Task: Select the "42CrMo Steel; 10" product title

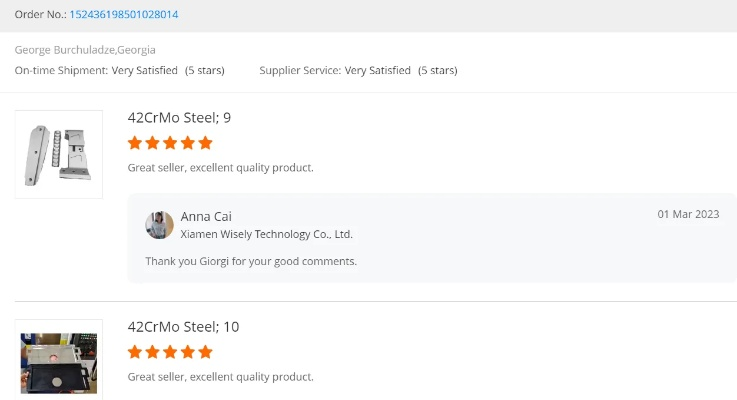Action: (183, 327)
